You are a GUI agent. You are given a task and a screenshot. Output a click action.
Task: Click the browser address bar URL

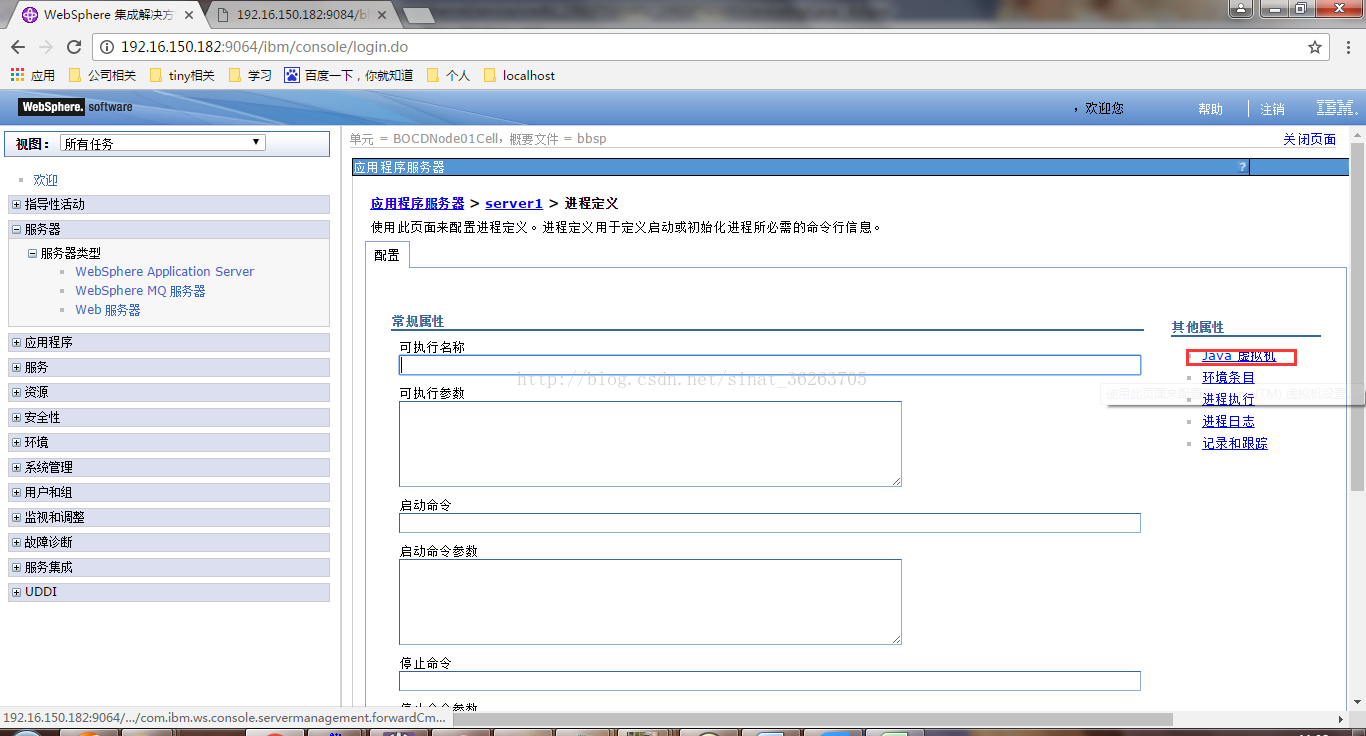[x=264, y=47]
